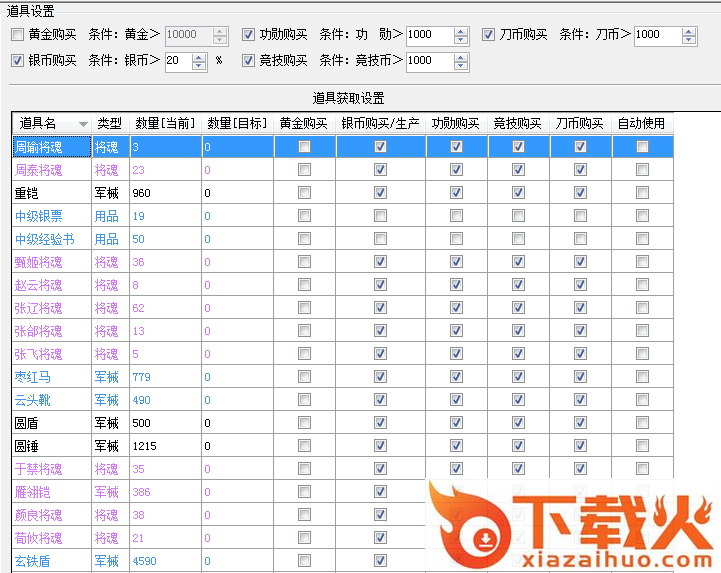Increase 功勋 threshold with up arrow

(460, 30)
